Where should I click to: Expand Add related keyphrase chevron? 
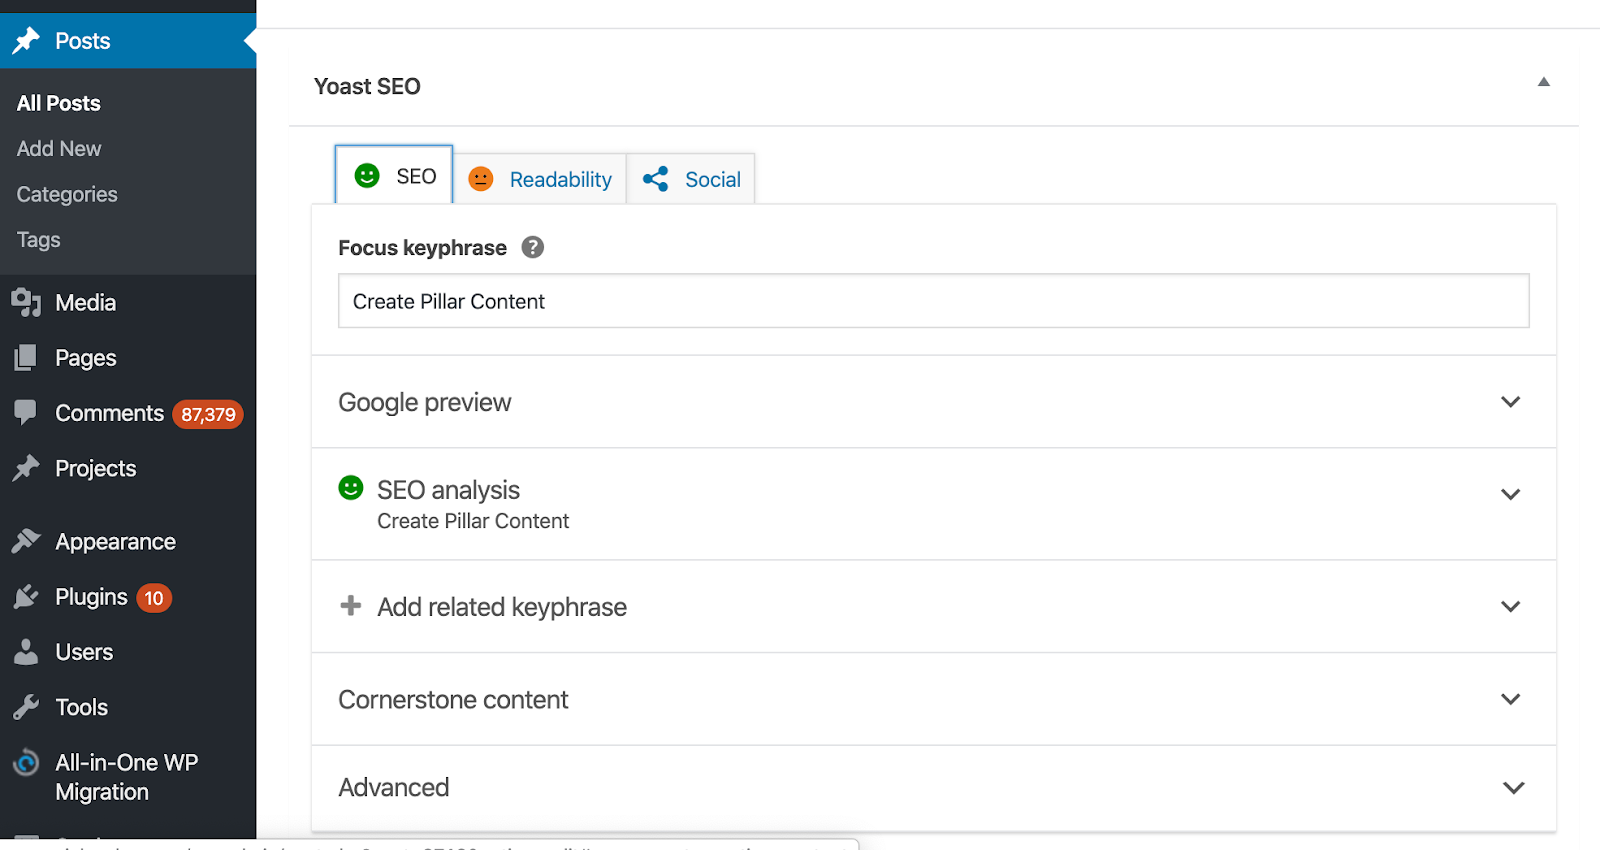[1511, 607]
